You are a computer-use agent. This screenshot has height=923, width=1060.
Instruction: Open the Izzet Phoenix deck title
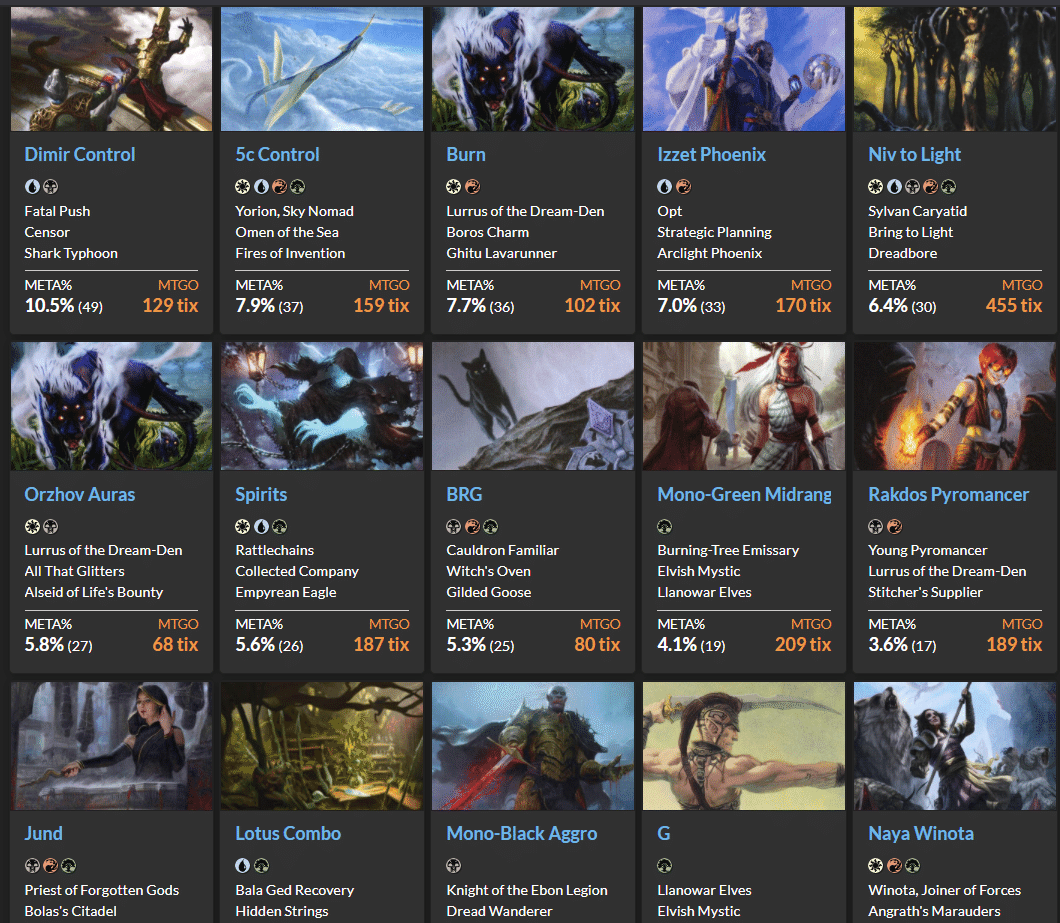[711, 154]
